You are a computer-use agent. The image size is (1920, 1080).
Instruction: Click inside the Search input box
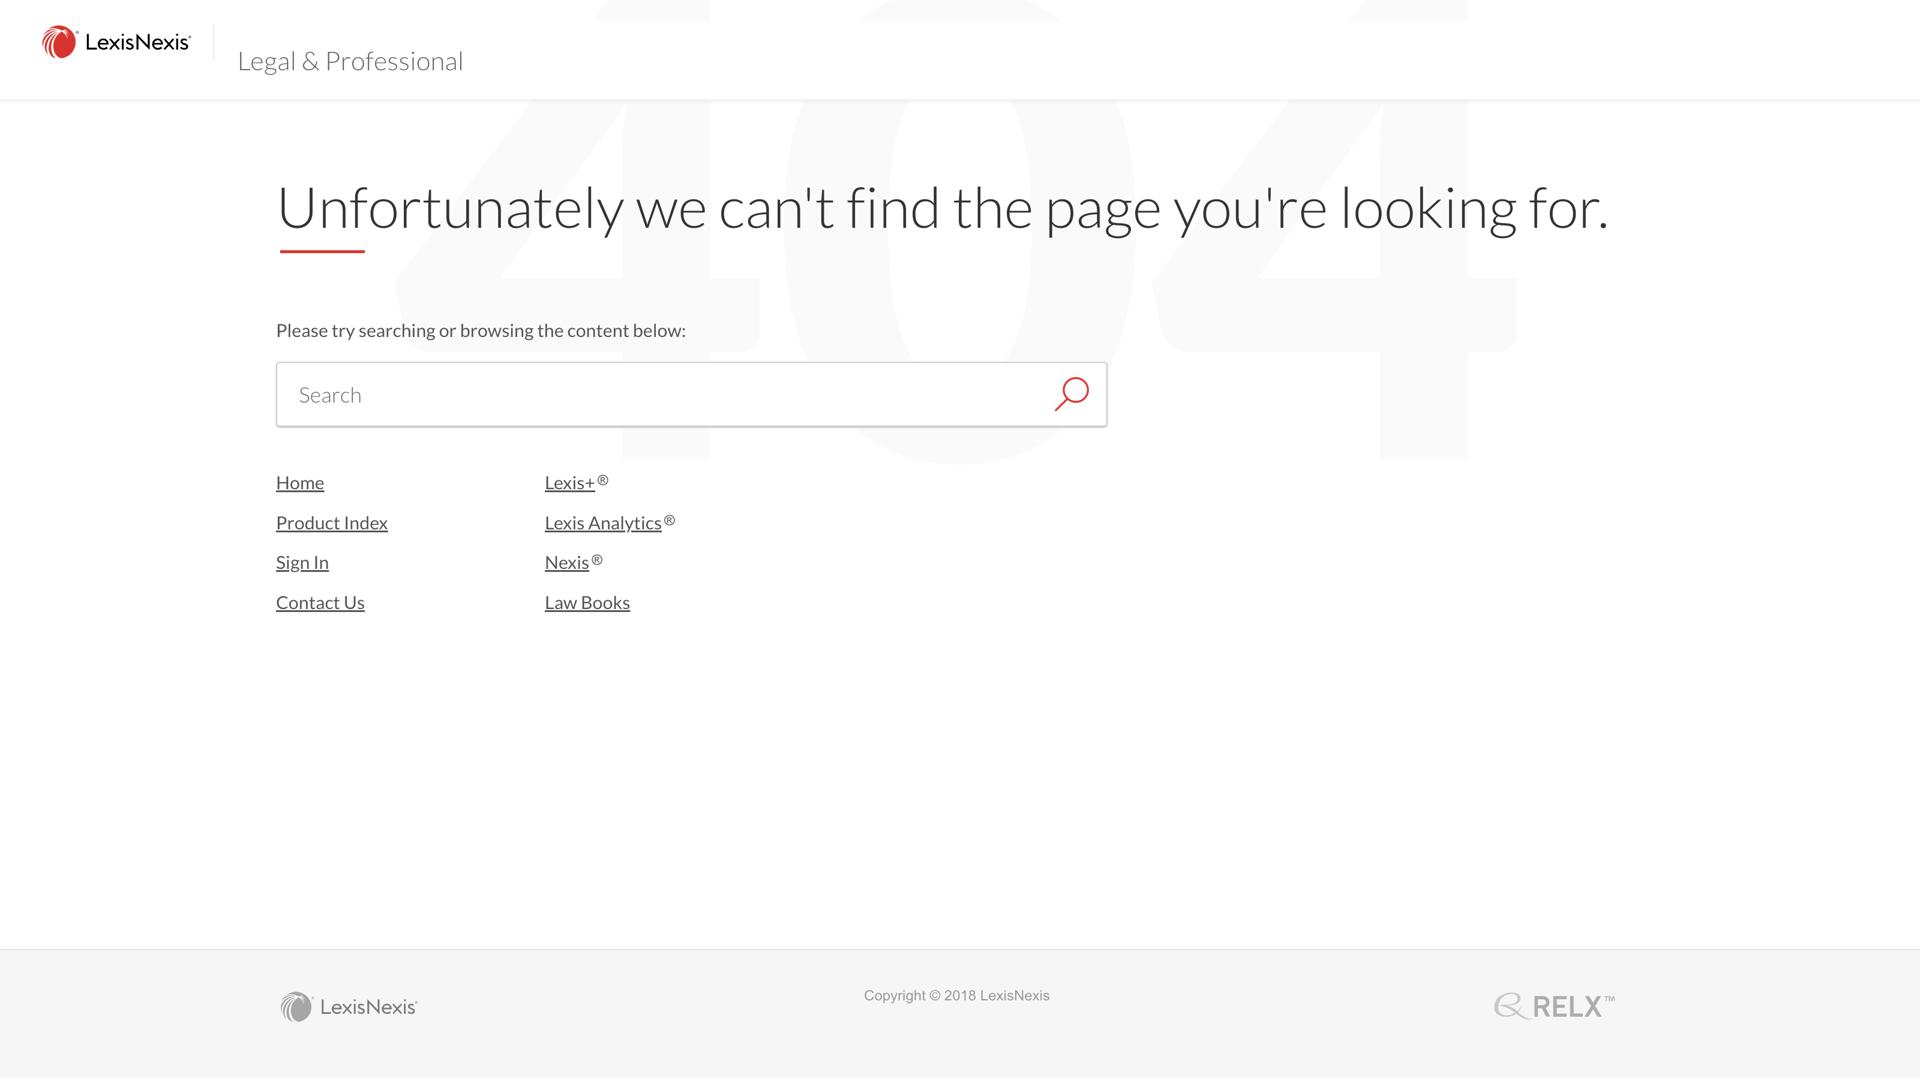click(x=600, y=394)
